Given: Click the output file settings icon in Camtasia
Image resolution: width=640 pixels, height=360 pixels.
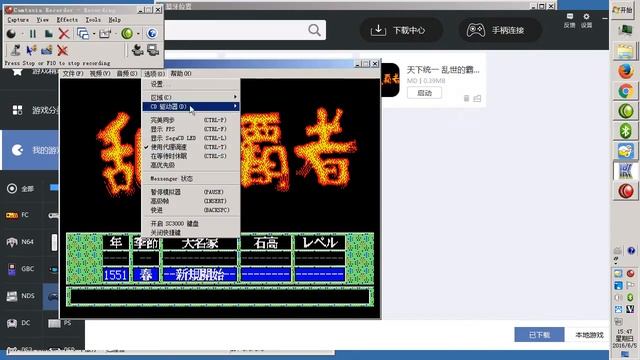Looking at the screenshot, I should click(105, 33).
